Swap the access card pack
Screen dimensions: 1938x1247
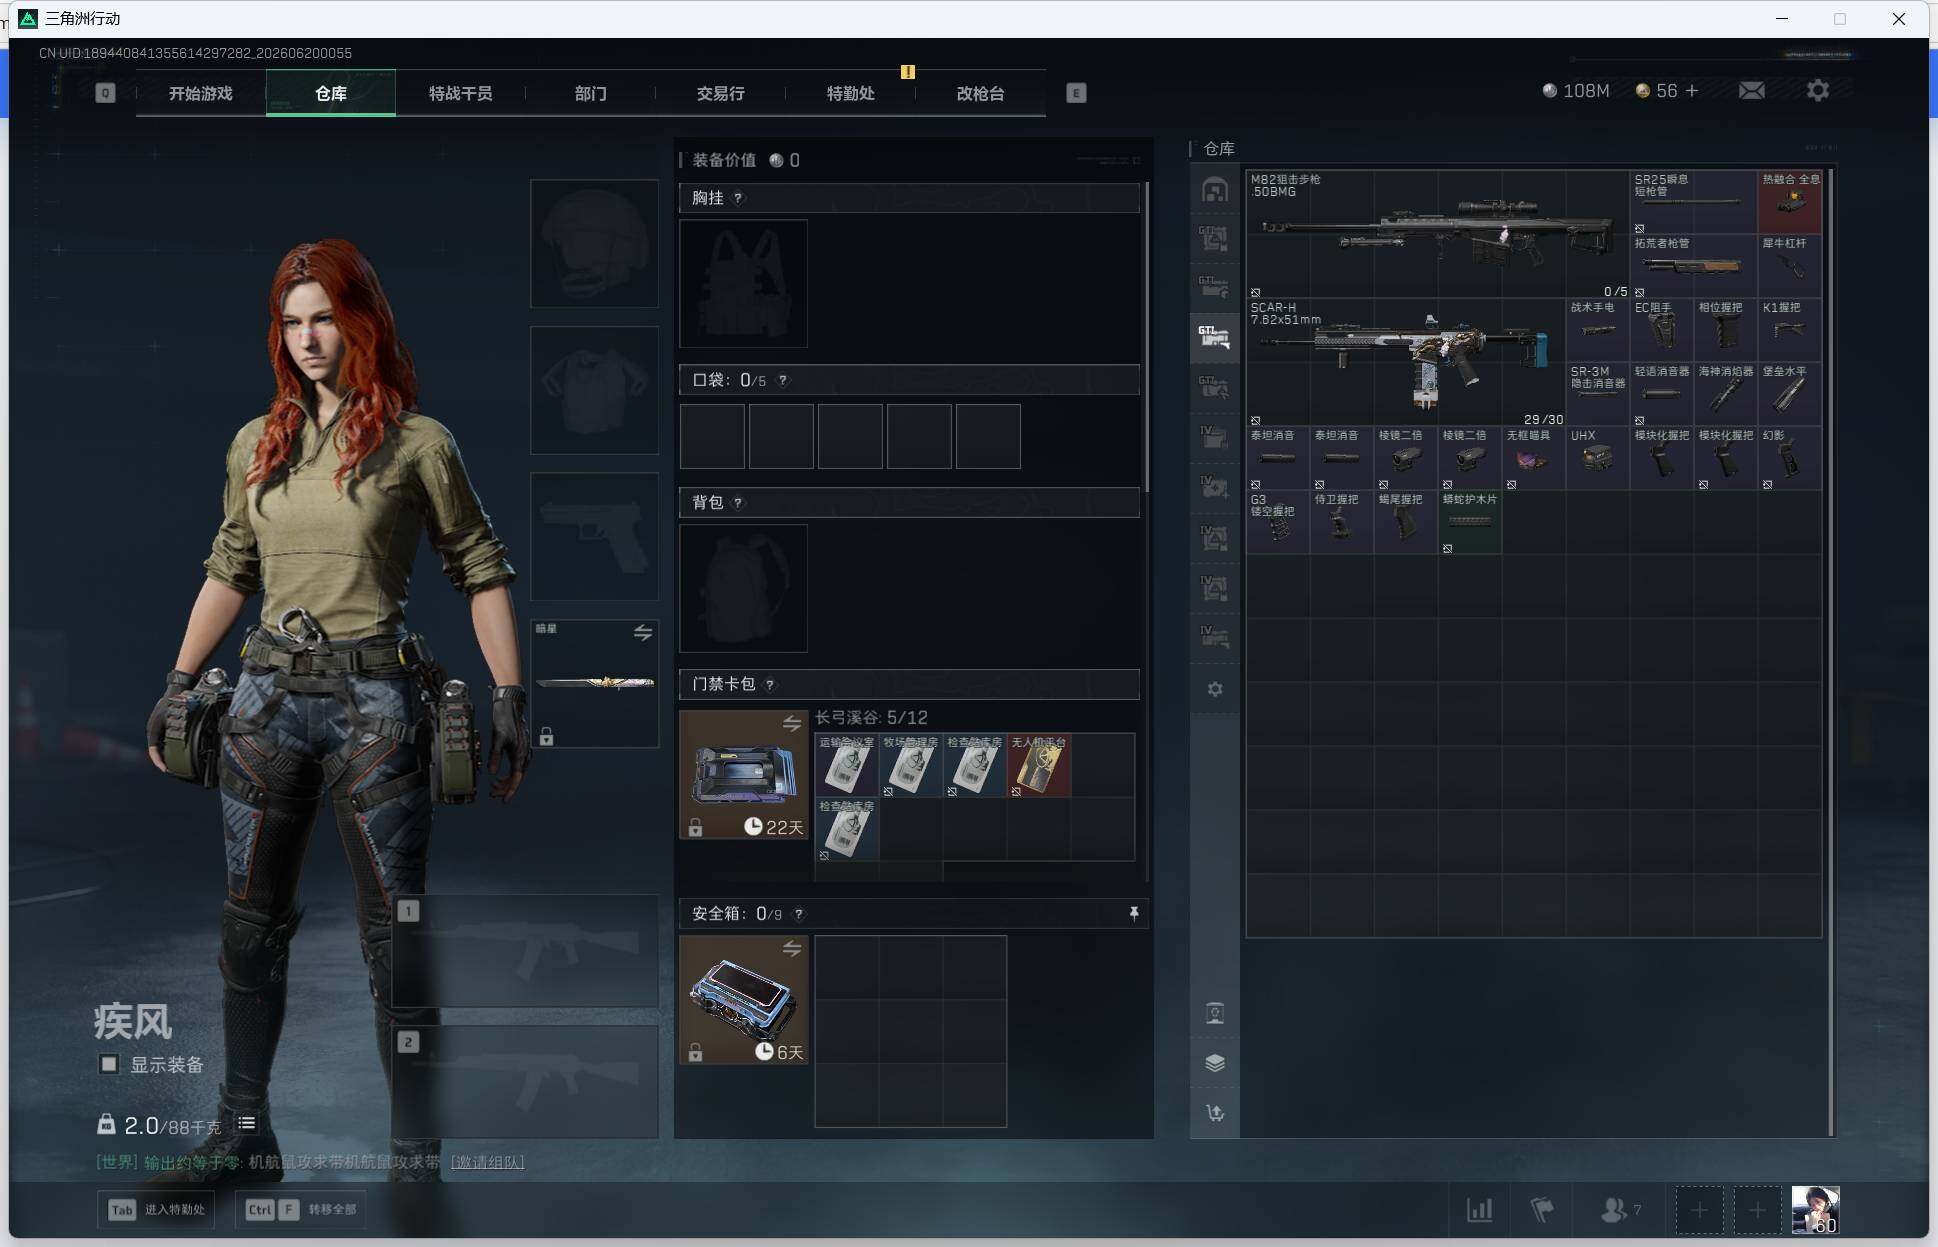click(792, 723)
